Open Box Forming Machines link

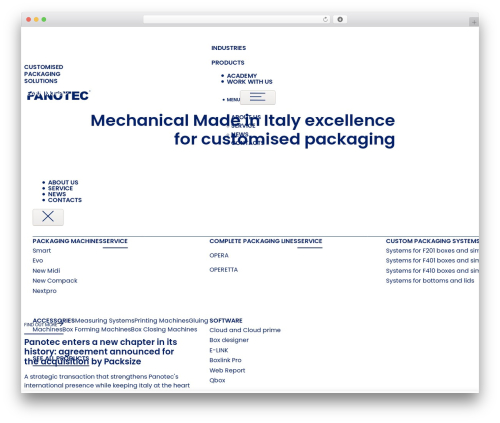96,330
